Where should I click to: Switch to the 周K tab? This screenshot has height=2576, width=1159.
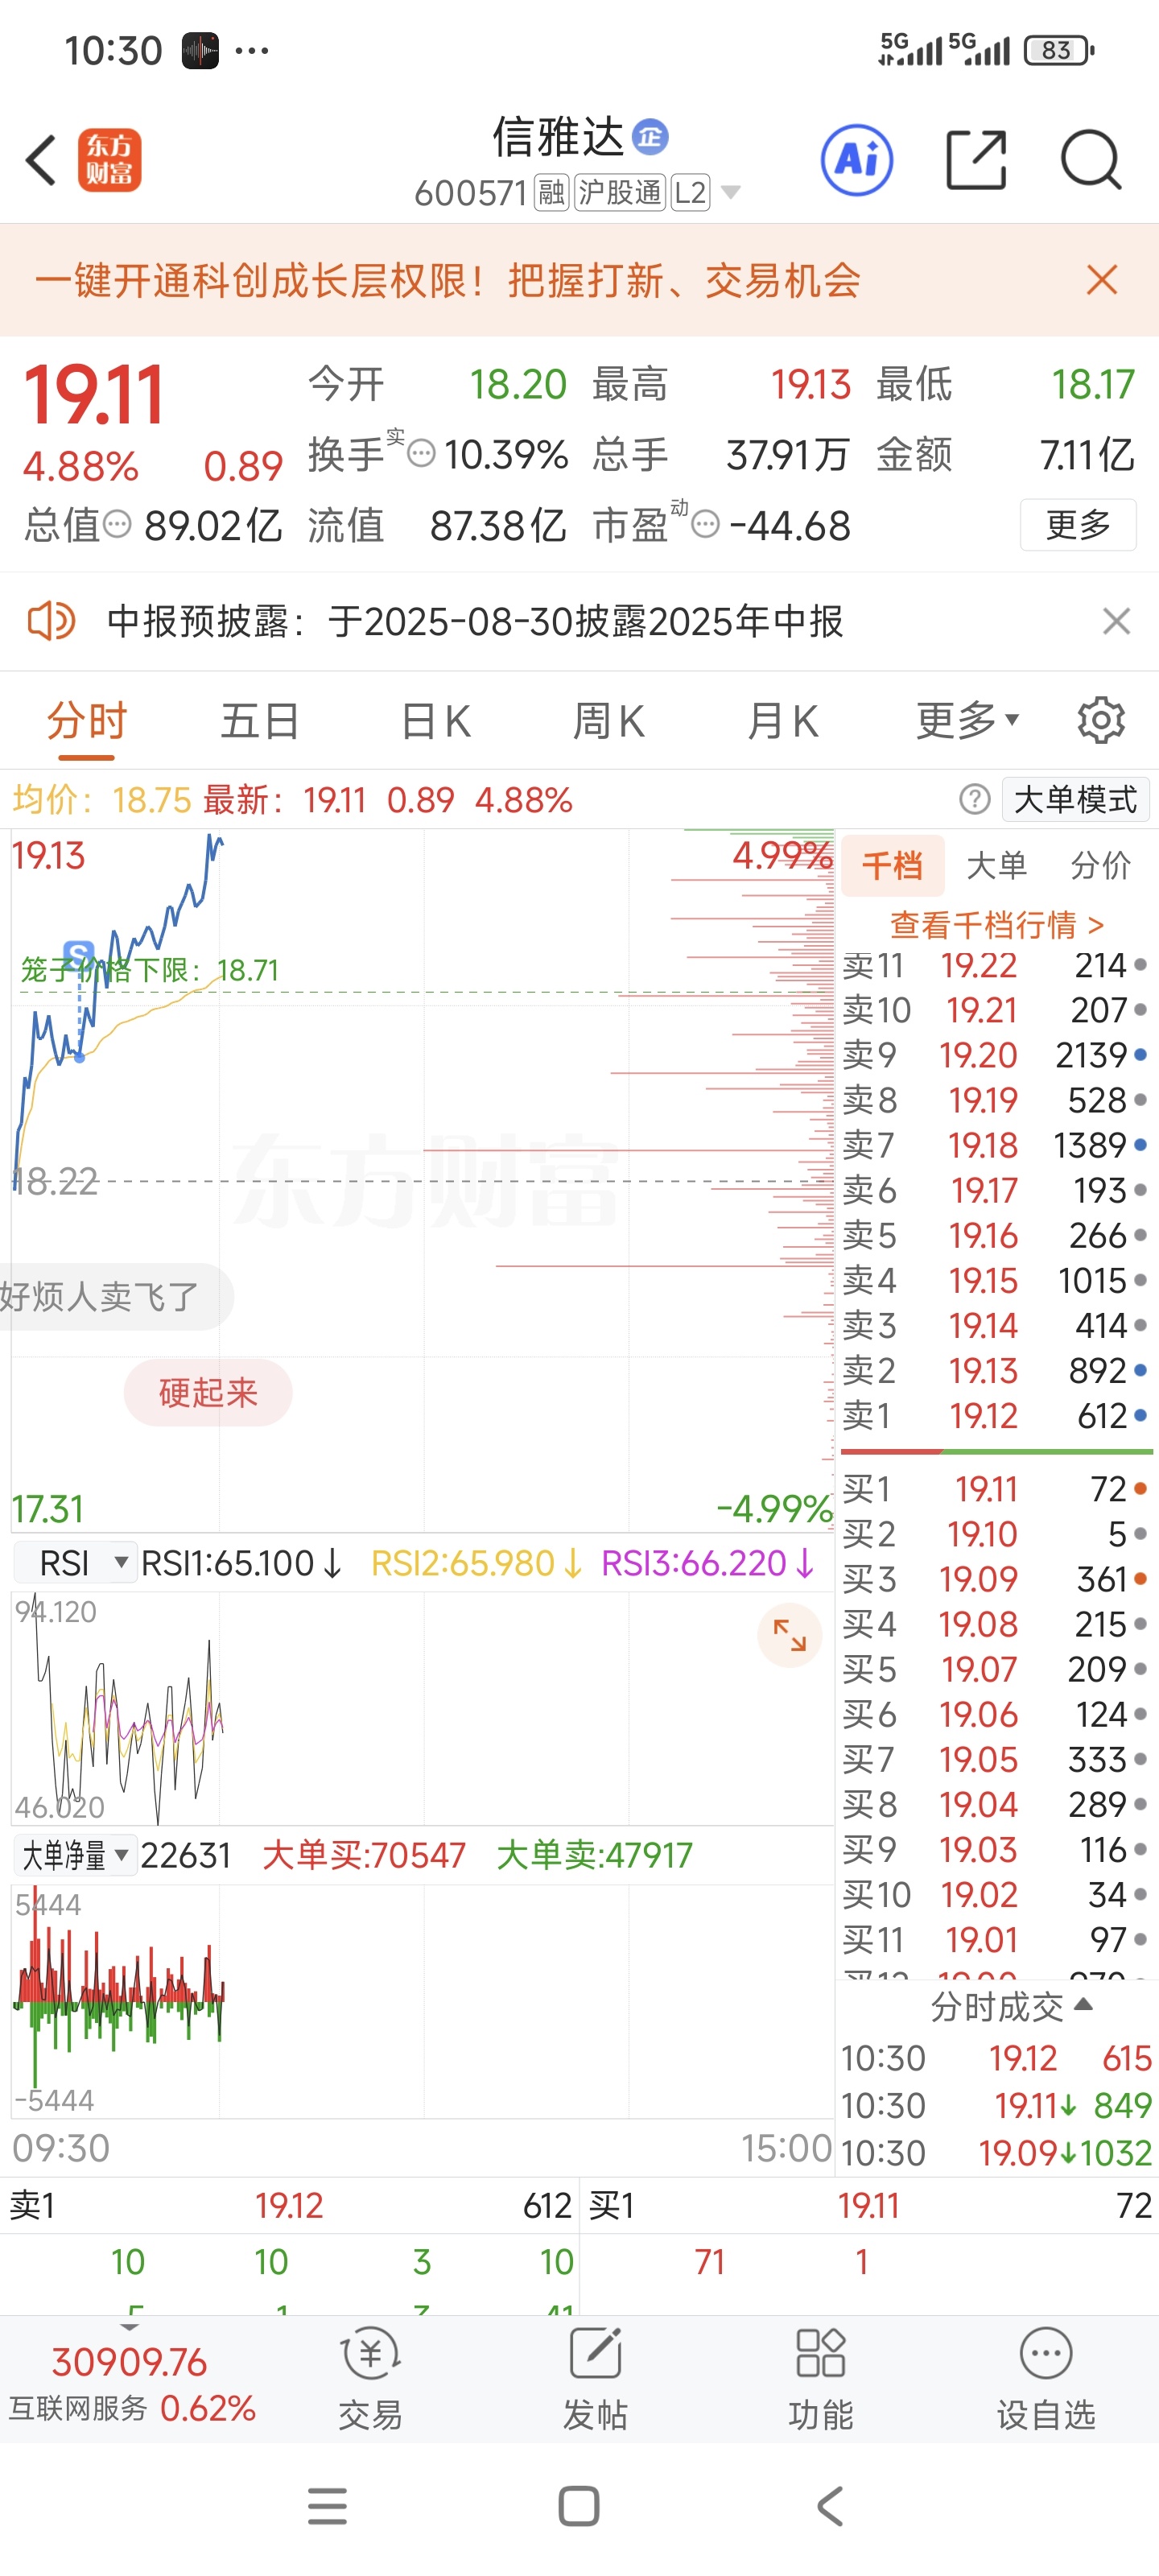tap(609, 721)
